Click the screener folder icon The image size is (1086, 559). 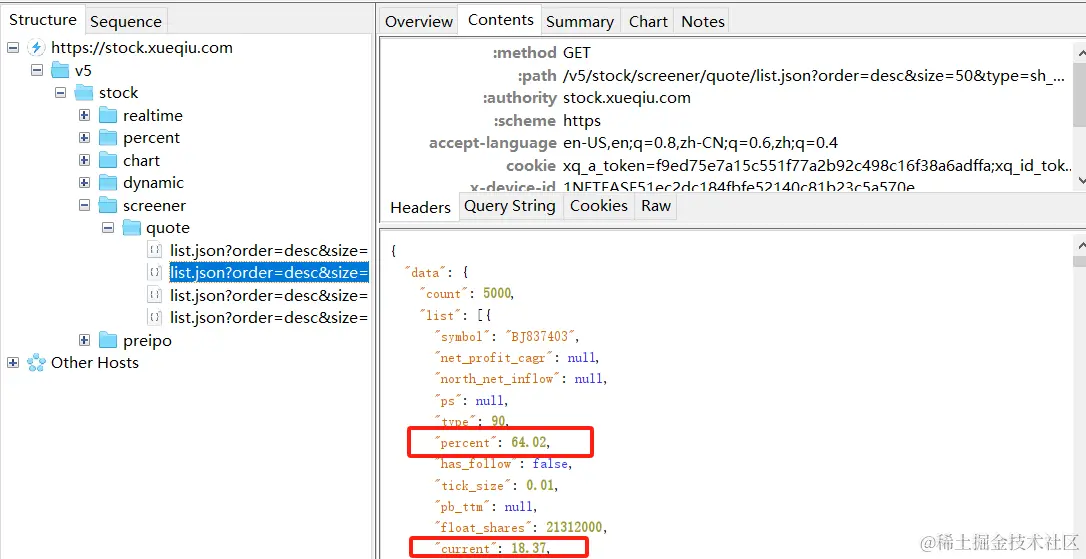(108, 206)
